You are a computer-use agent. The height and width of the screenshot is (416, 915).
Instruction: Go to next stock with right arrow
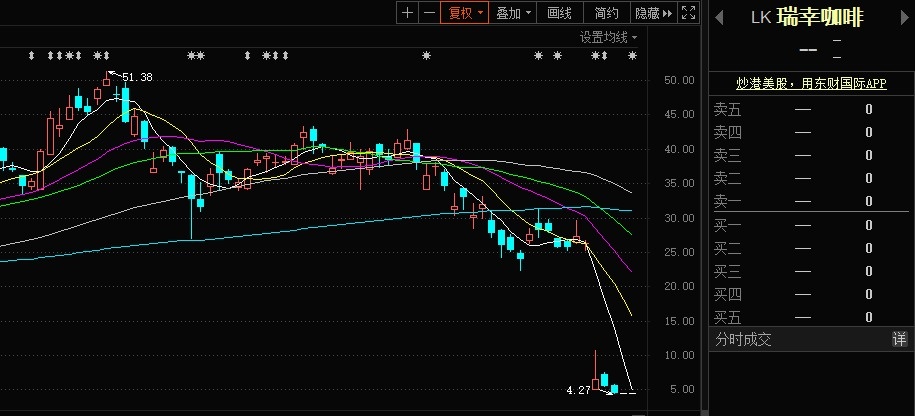[x=905, y=17]
